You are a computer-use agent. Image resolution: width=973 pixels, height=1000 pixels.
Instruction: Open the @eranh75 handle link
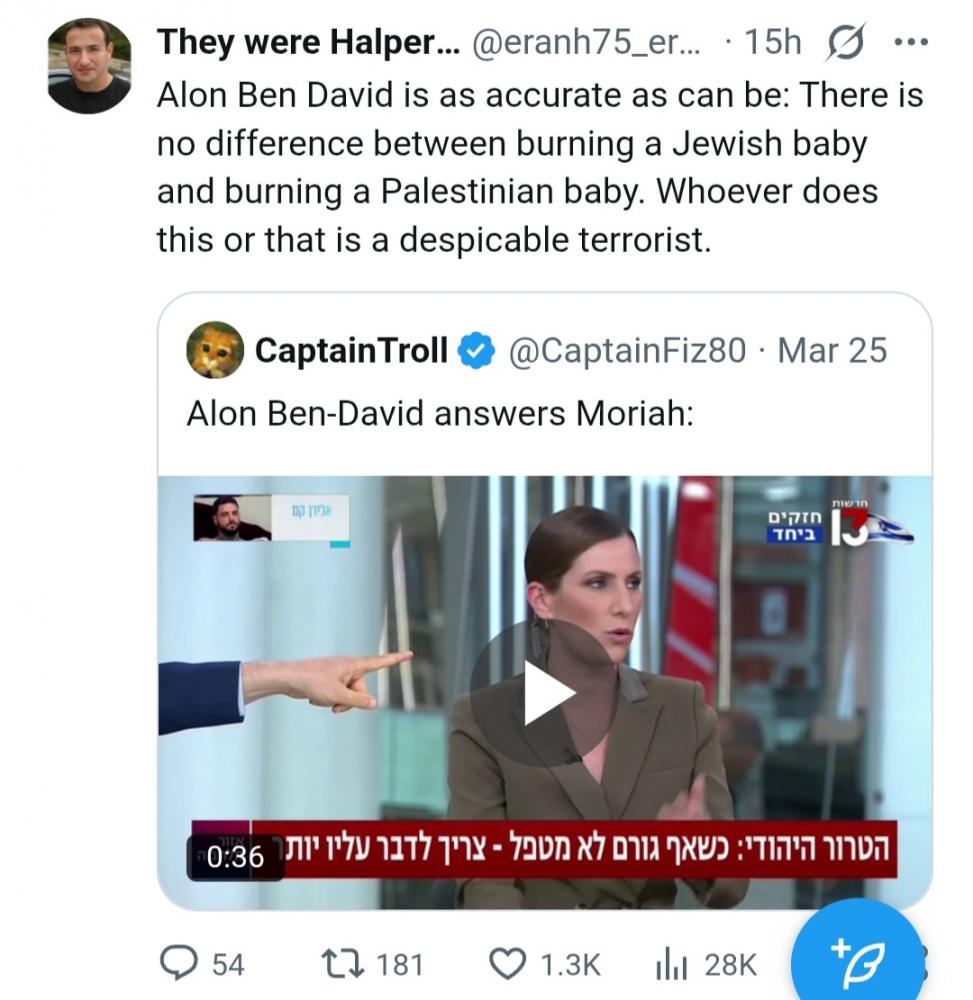[586, 42]
